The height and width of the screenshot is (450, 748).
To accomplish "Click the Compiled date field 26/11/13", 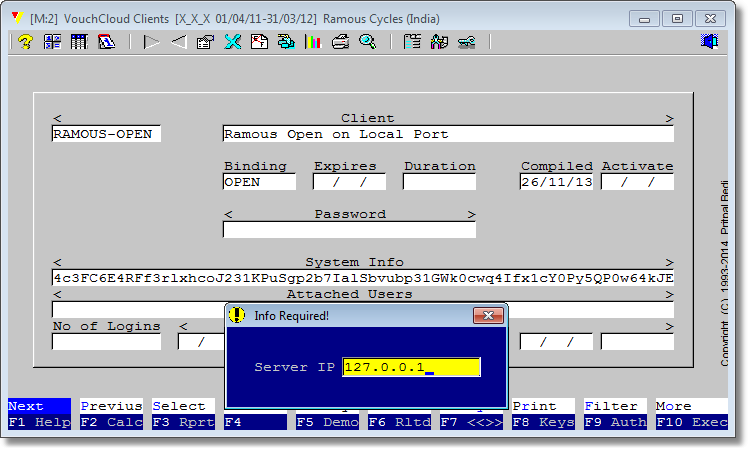I will tap(556, 182).
